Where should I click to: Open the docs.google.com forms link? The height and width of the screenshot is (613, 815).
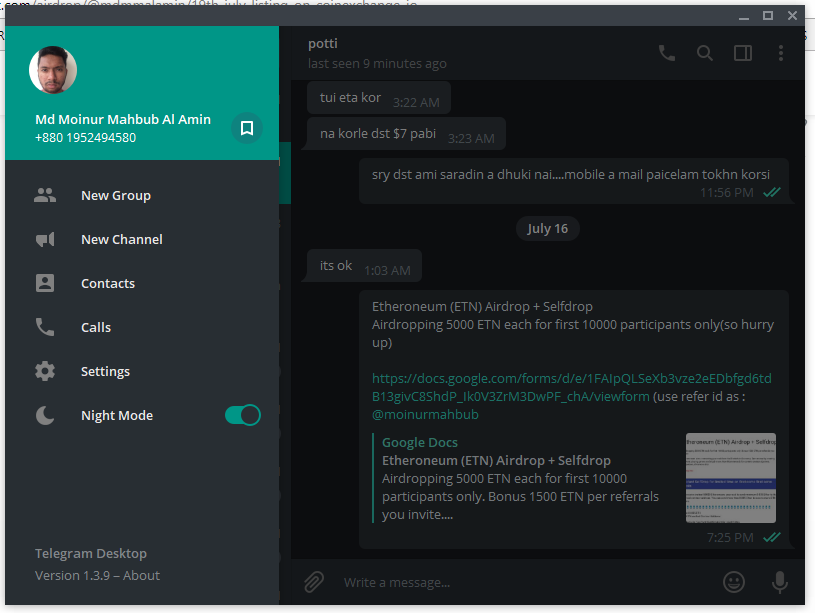[572, 387]
